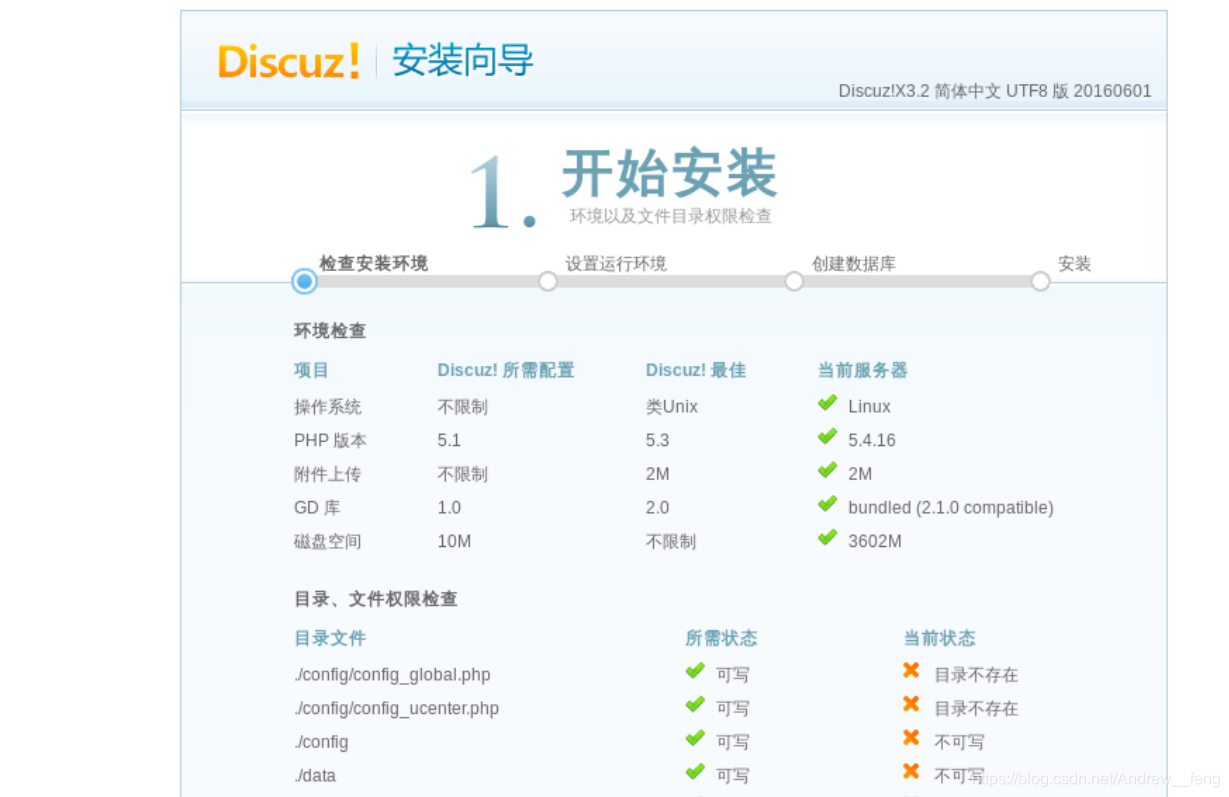Image resolution: width=1229 pixels, height=797 pixels.
Task: Click the required PHP value 5.1
Action: (x=449, y=440)
